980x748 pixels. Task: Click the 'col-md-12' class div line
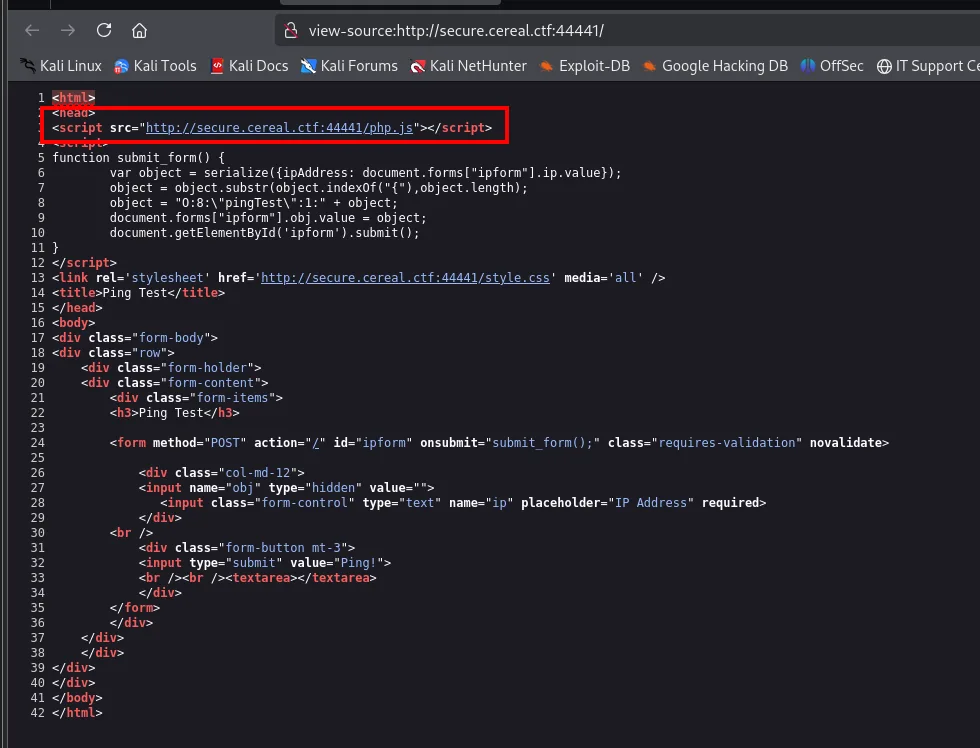[222, 472]
